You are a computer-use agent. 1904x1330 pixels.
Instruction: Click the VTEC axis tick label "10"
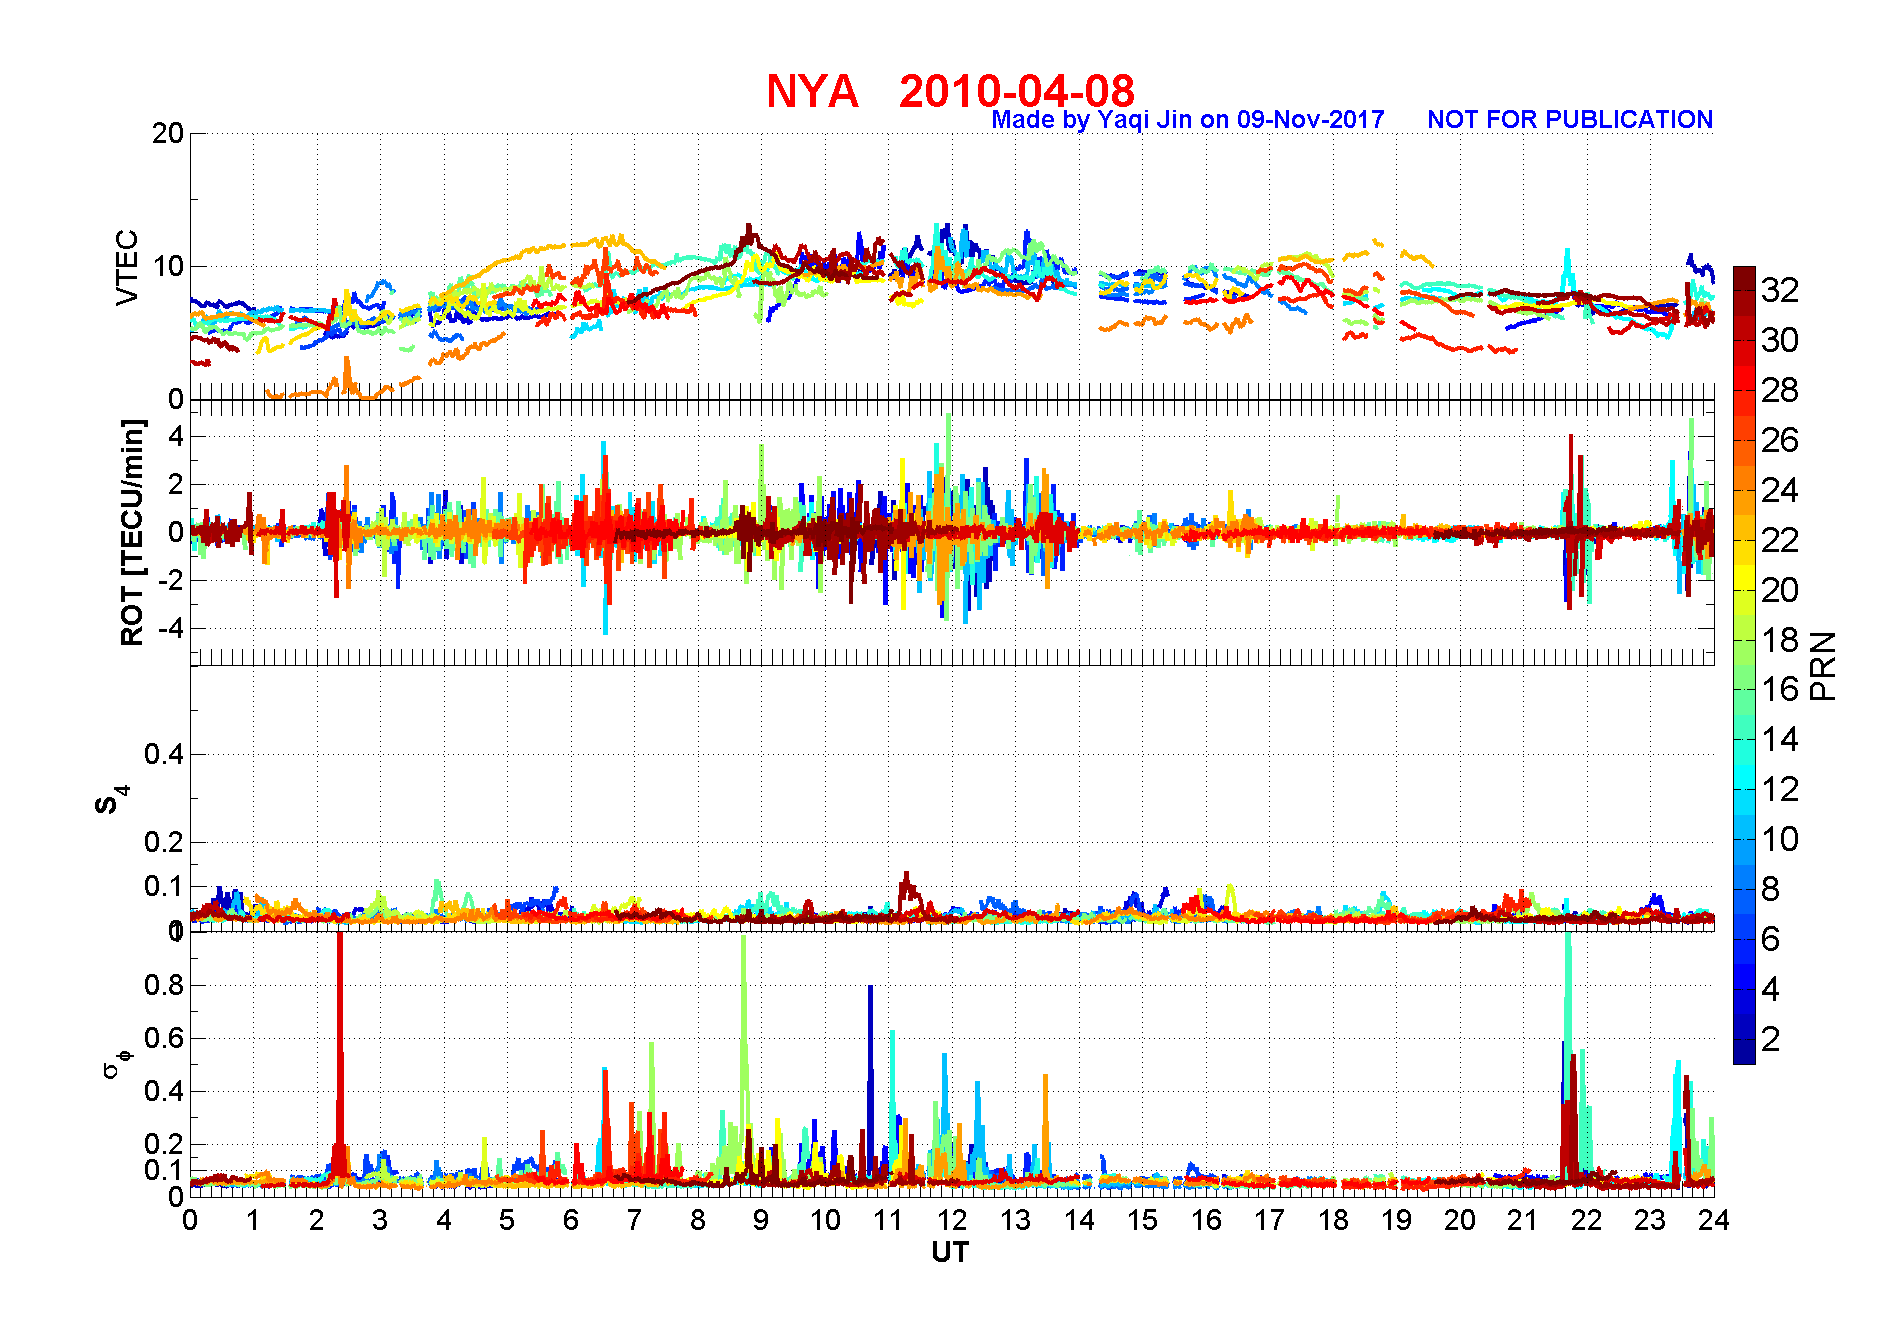(x=168, y=267)
